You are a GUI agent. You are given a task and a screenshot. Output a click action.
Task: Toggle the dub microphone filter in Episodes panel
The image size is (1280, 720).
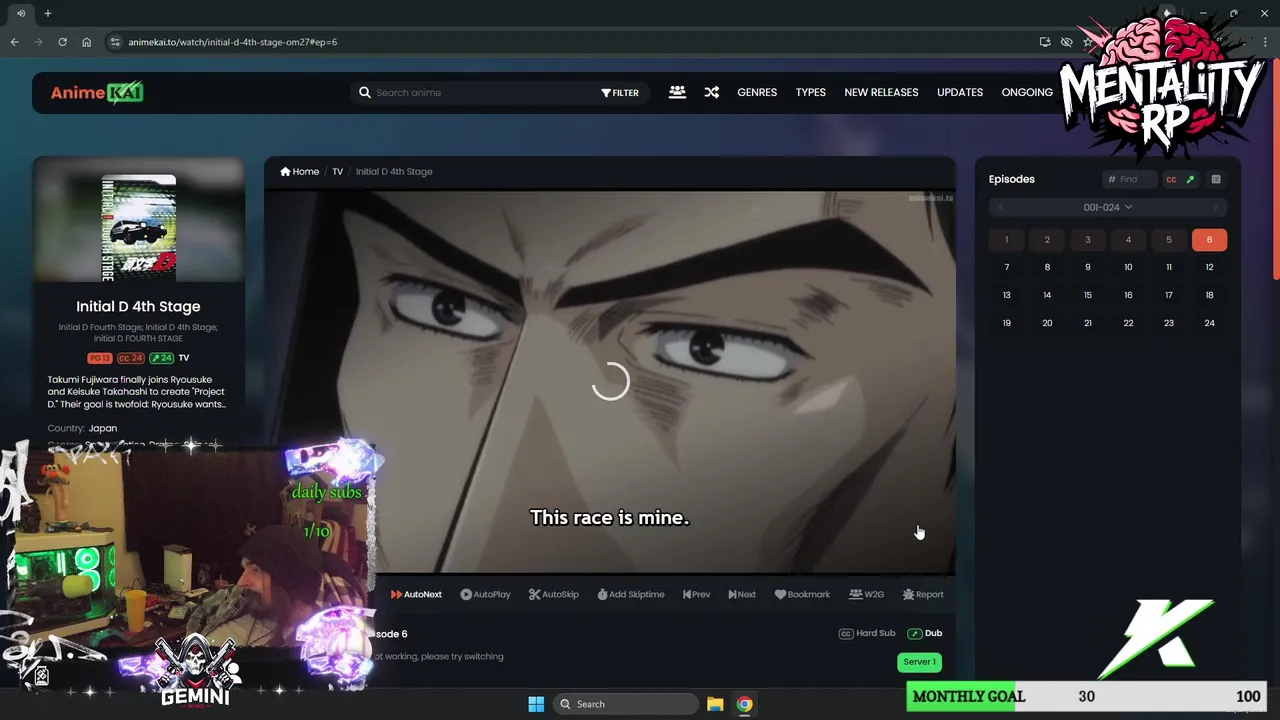[x=1190, y=179]
